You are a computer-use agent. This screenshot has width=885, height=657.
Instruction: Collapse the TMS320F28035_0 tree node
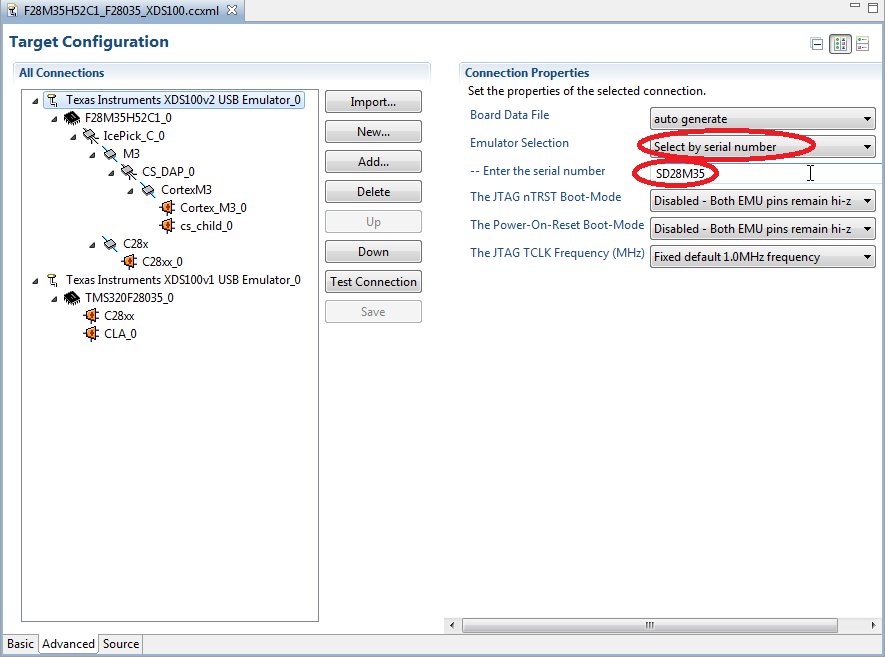(x=54, y=299)
